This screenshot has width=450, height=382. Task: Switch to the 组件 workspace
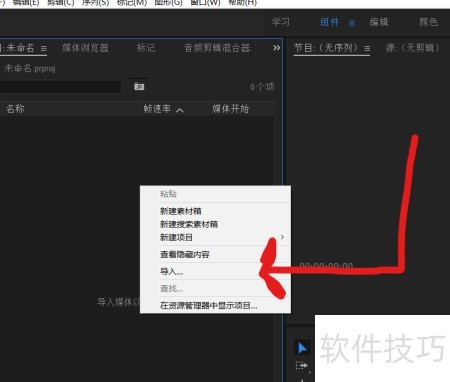pos(329,22)
